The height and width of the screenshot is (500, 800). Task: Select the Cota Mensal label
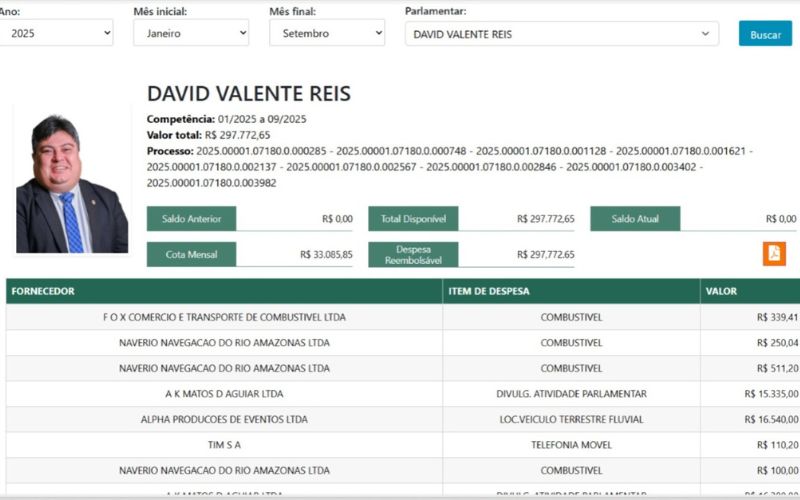click(191, 254)
